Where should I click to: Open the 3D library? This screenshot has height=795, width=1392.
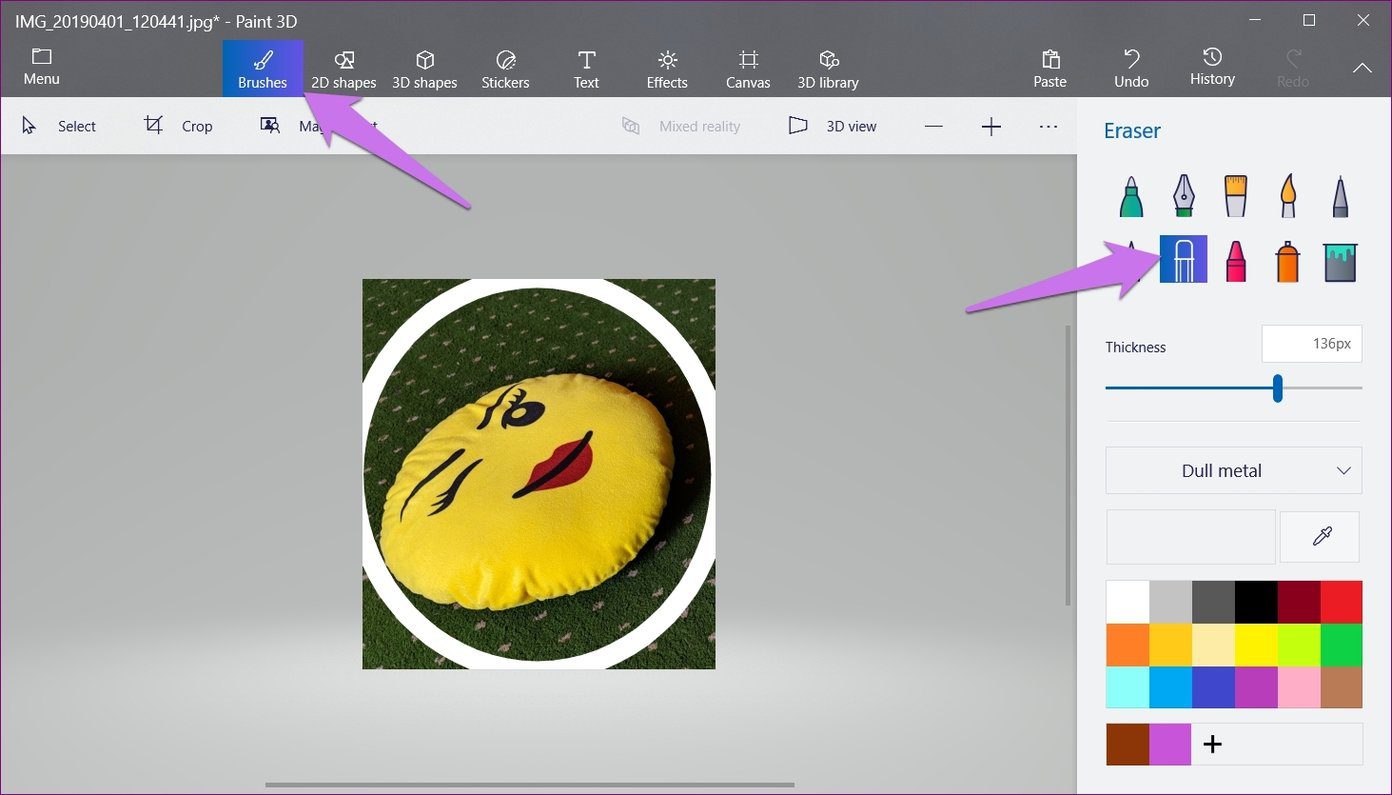[x=828, y=69]
